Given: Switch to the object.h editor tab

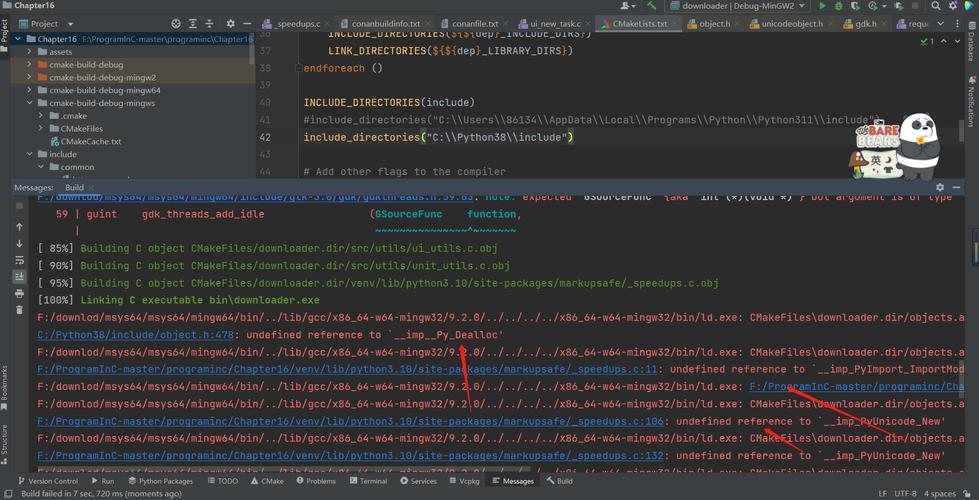Looking at the screenshot, I should pos(713,24).
